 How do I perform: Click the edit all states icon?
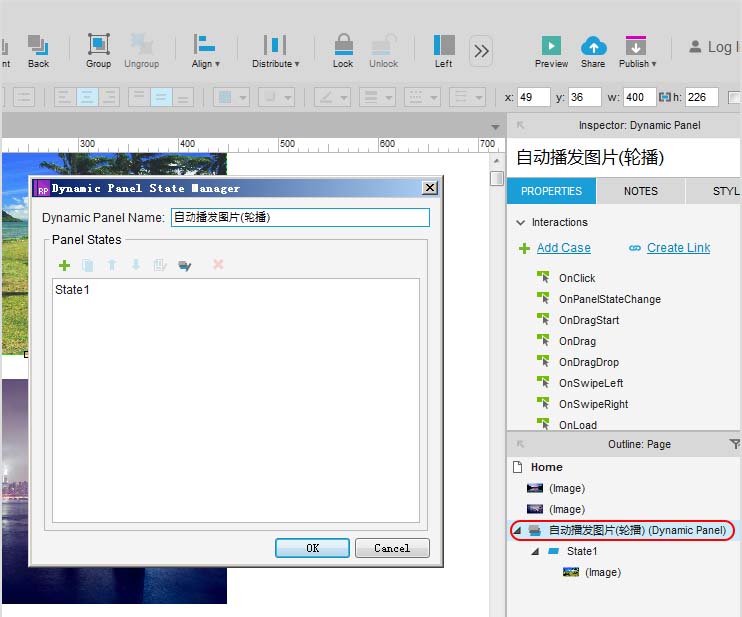point(184,265)
